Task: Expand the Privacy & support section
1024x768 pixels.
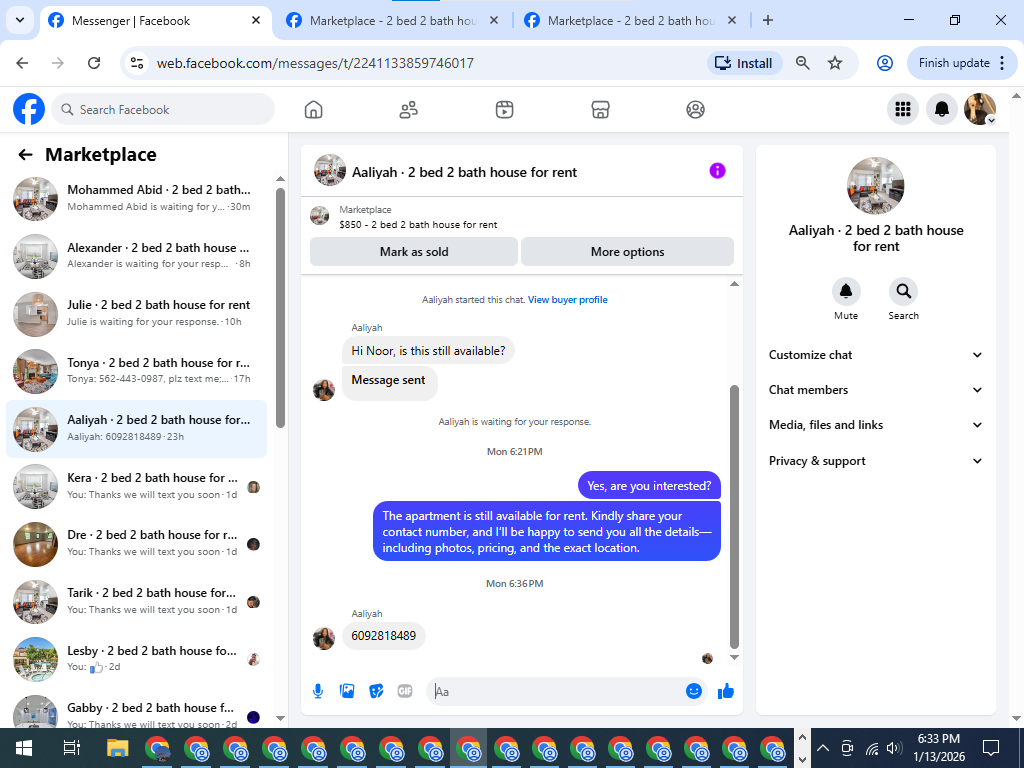Action: click(875, 460)
